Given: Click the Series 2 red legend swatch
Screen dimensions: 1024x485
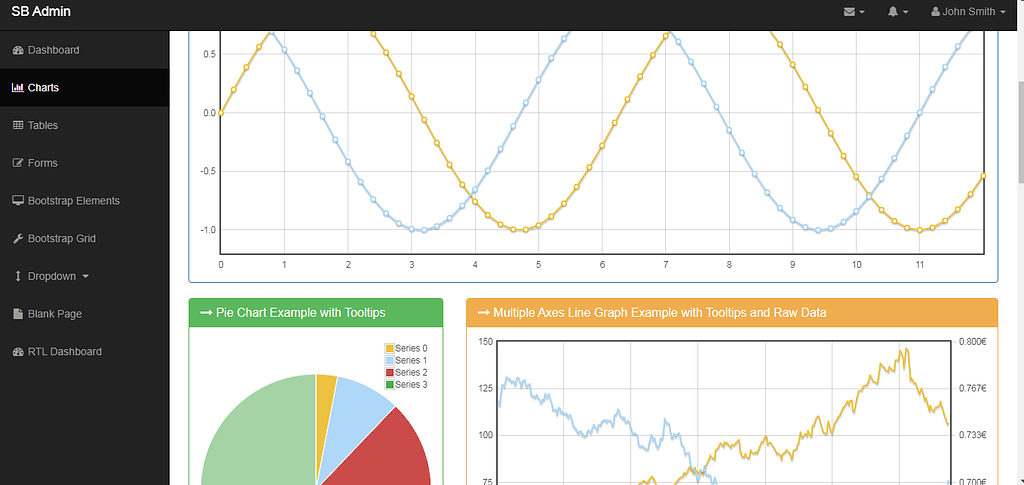Looking at the screenshot, I should (x=390, y=373).
